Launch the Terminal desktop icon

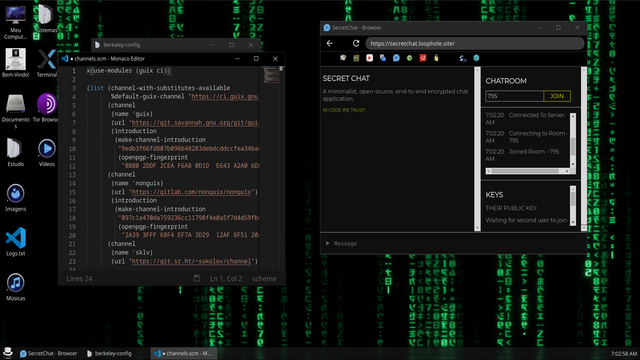click(47, 62)
